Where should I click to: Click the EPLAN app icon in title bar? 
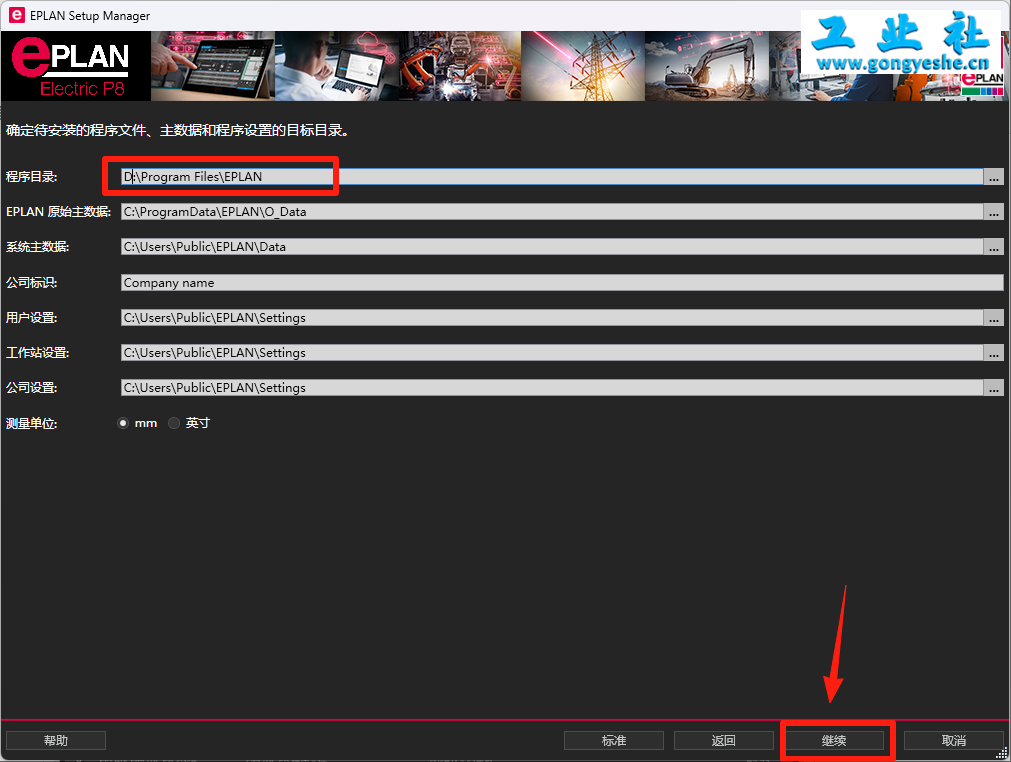tap(17, 15)
